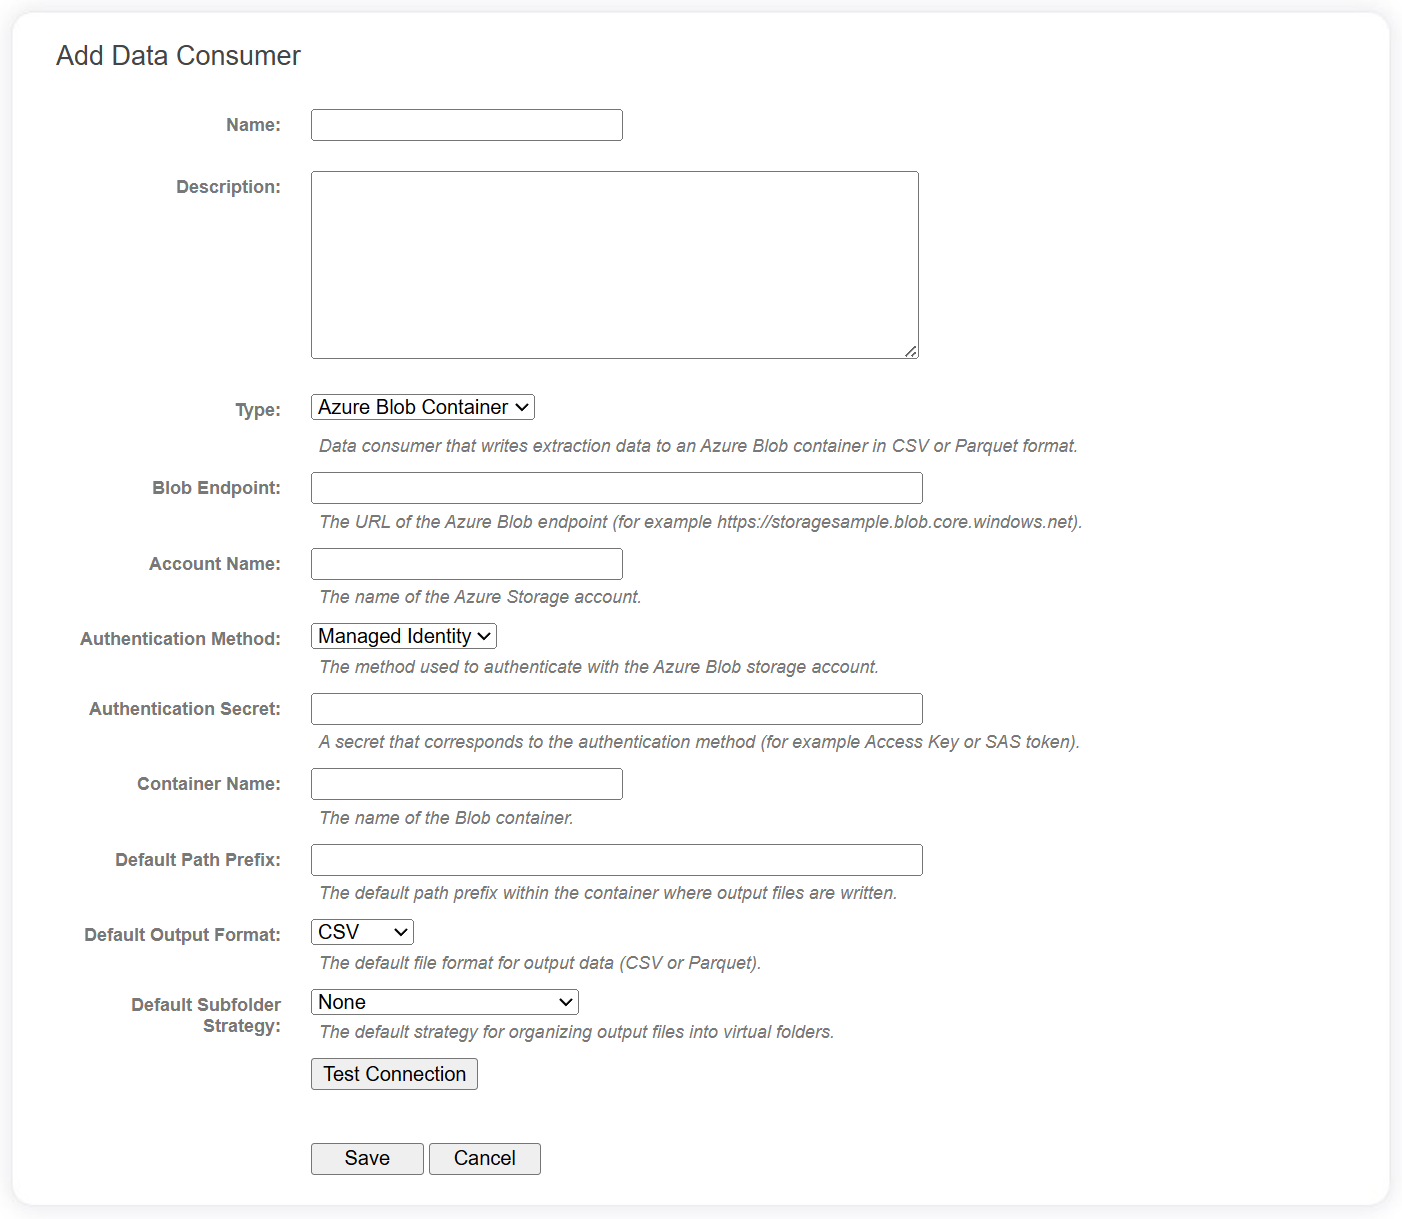Focus the Container Name input
Screen dimensions: 1402x1219
[466, 784]
